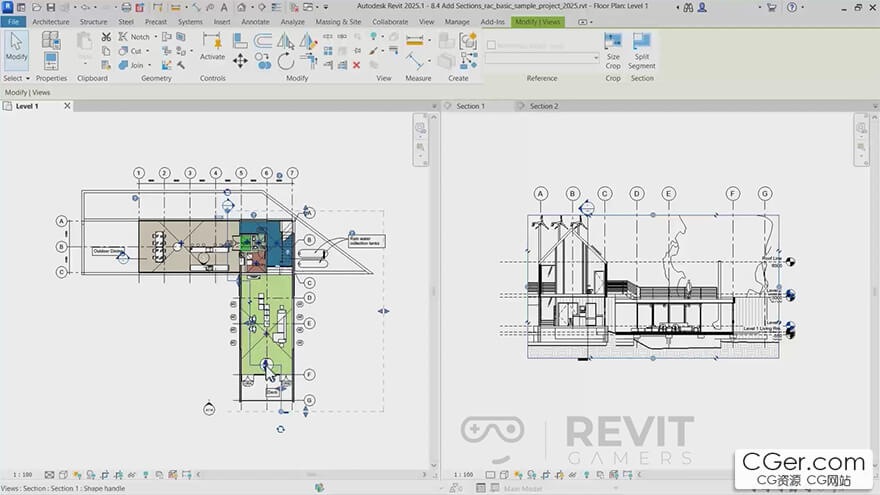The width and height of the screenshot is (880, 495).
Task: Click Close Inactive Views icon
Action: pos(294,7)
